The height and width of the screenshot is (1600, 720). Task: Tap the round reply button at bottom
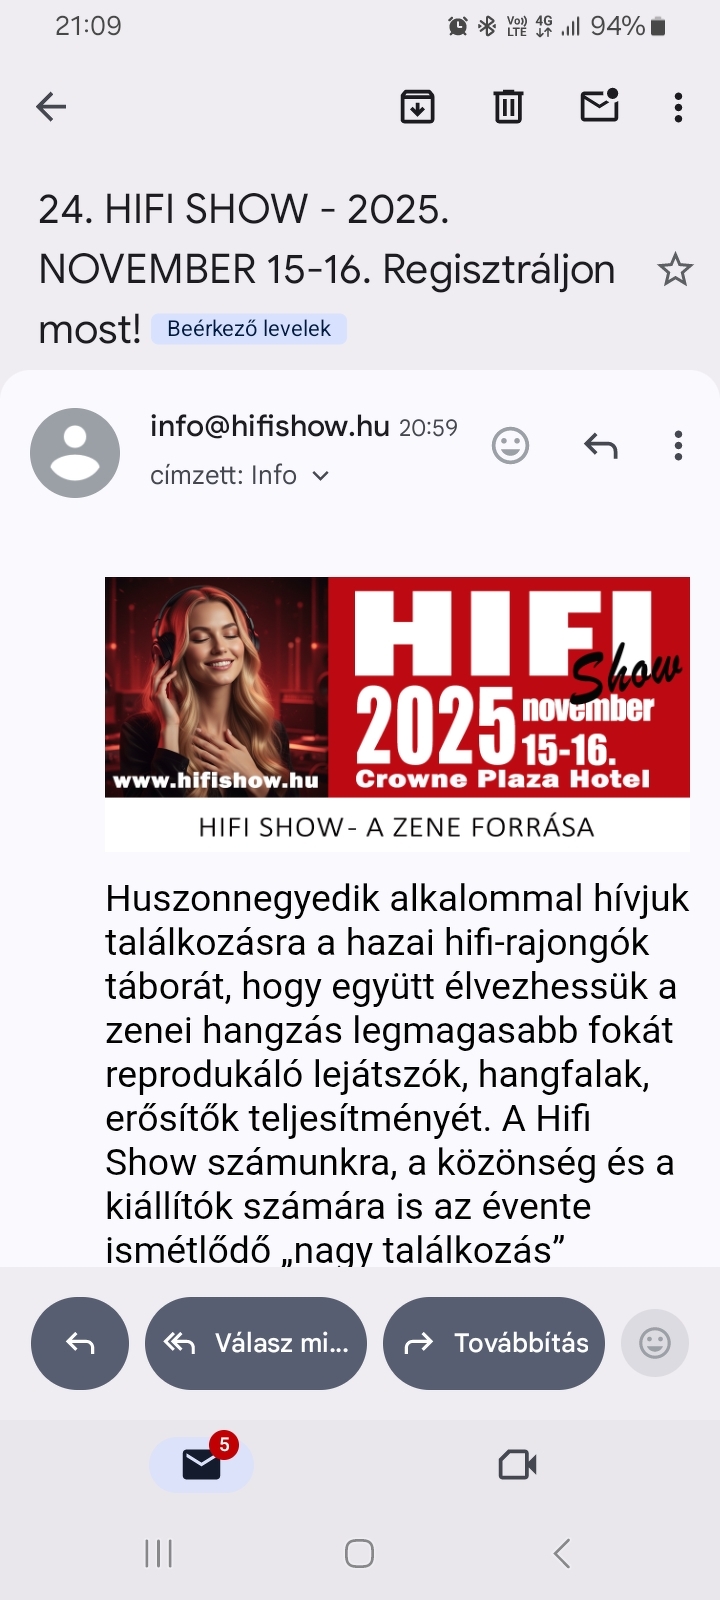[x=80, y=1343]
